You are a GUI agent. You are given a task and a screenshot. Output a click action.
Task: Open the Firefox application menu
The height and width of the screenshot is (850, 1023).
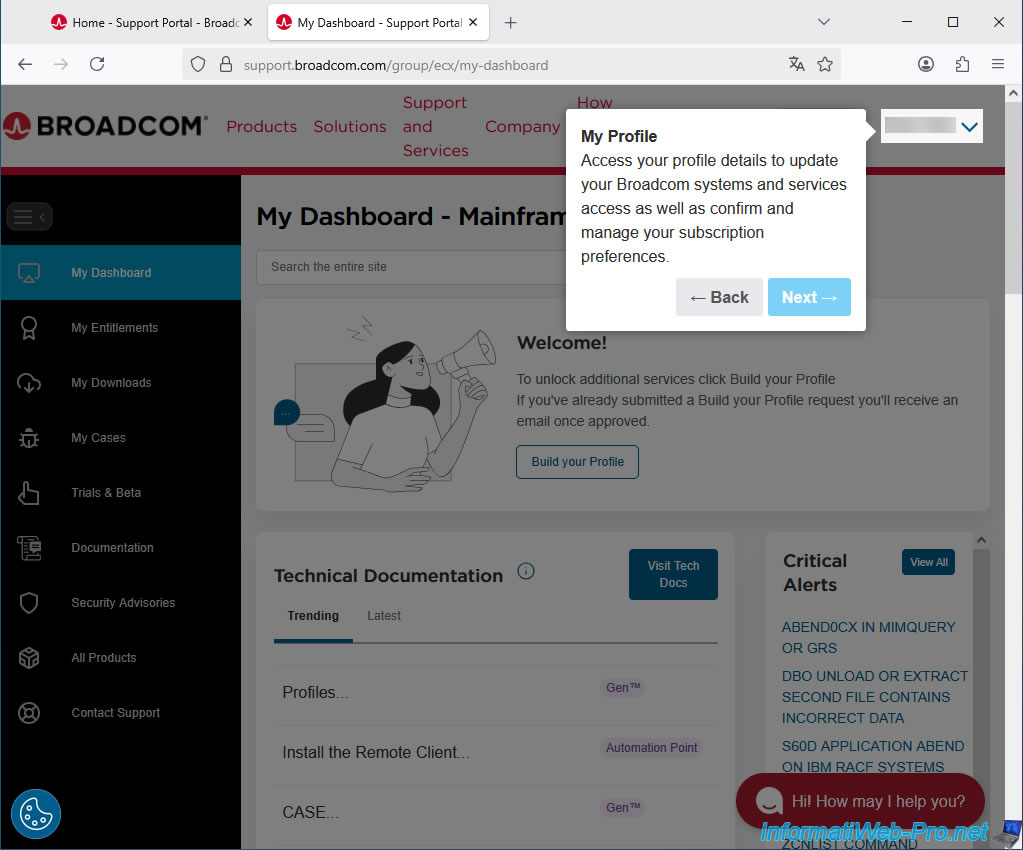coord(997,64)
